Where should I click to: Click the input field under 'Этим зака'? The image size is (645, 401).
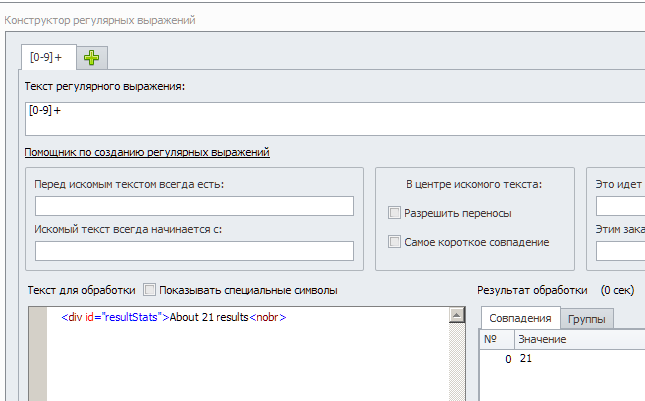[x=620, y=250]
